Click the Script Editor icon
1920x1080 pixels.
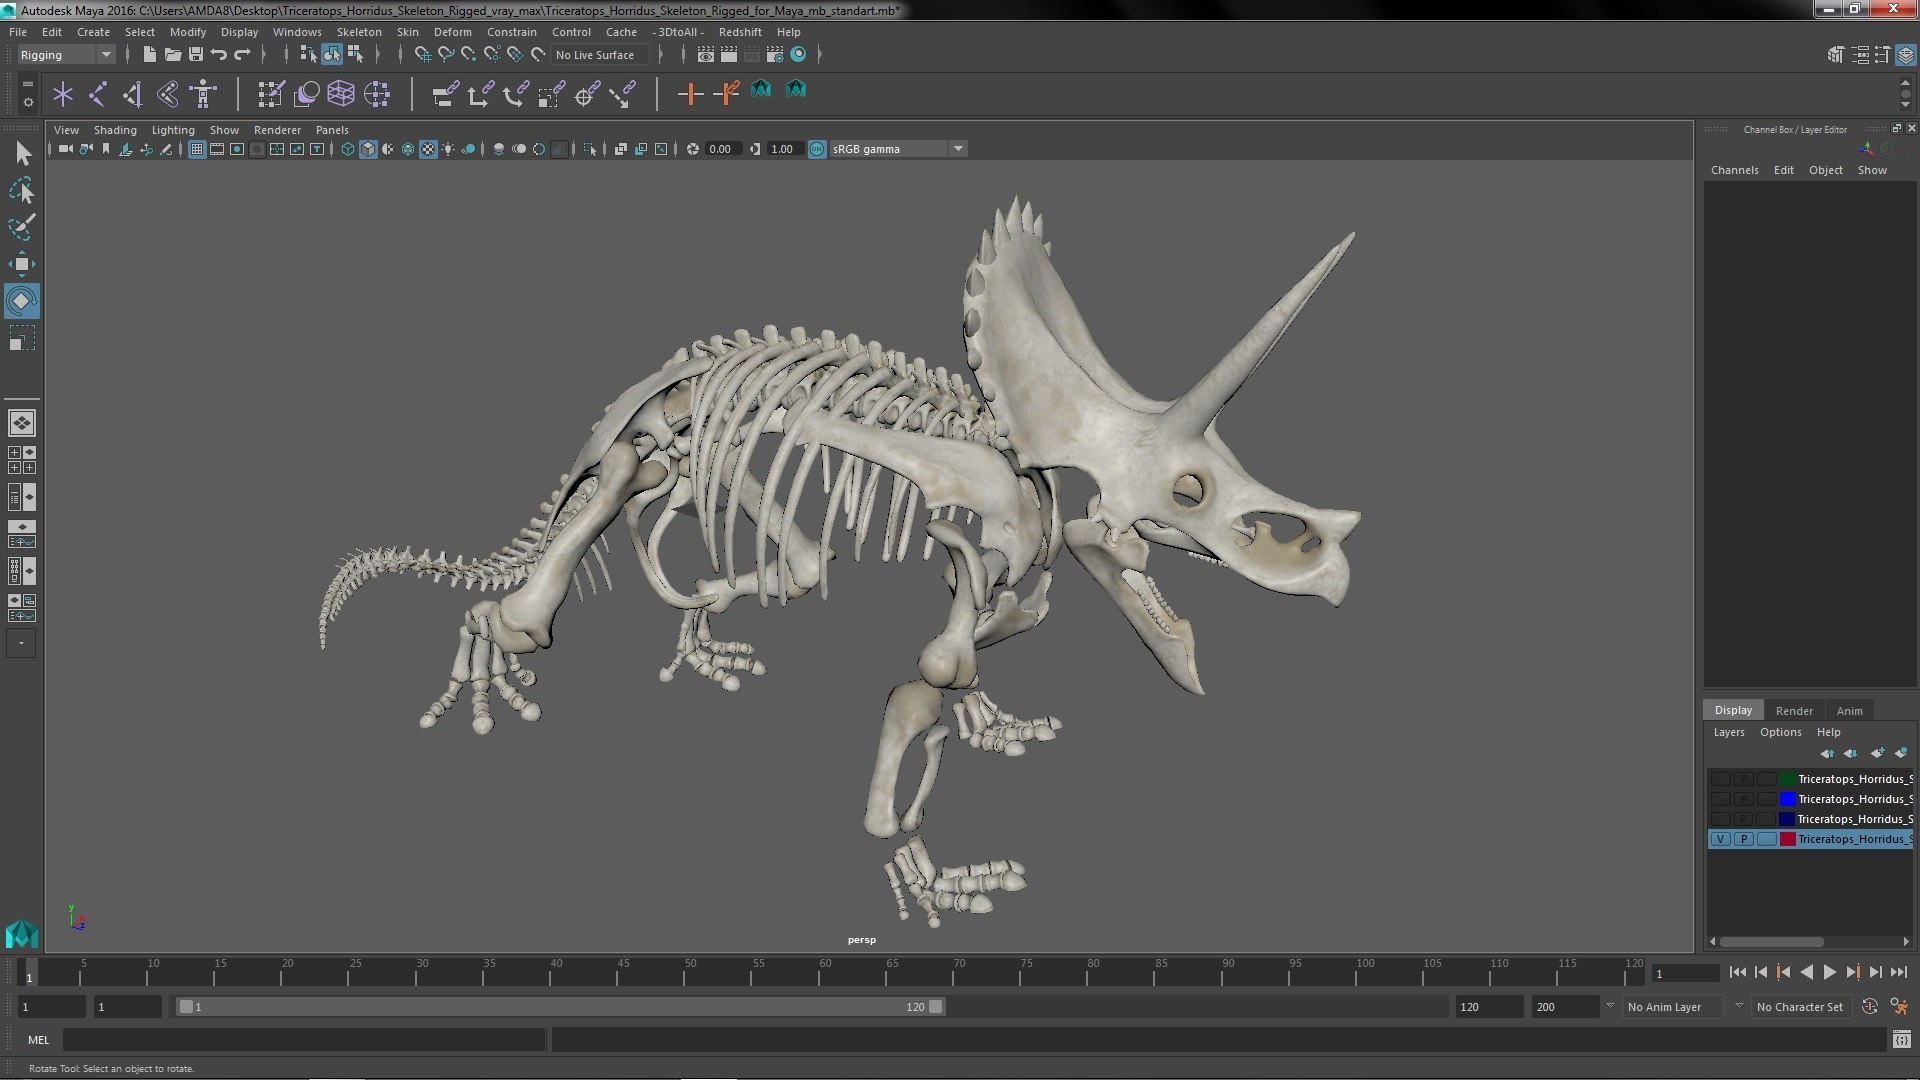(1901, 1040)
